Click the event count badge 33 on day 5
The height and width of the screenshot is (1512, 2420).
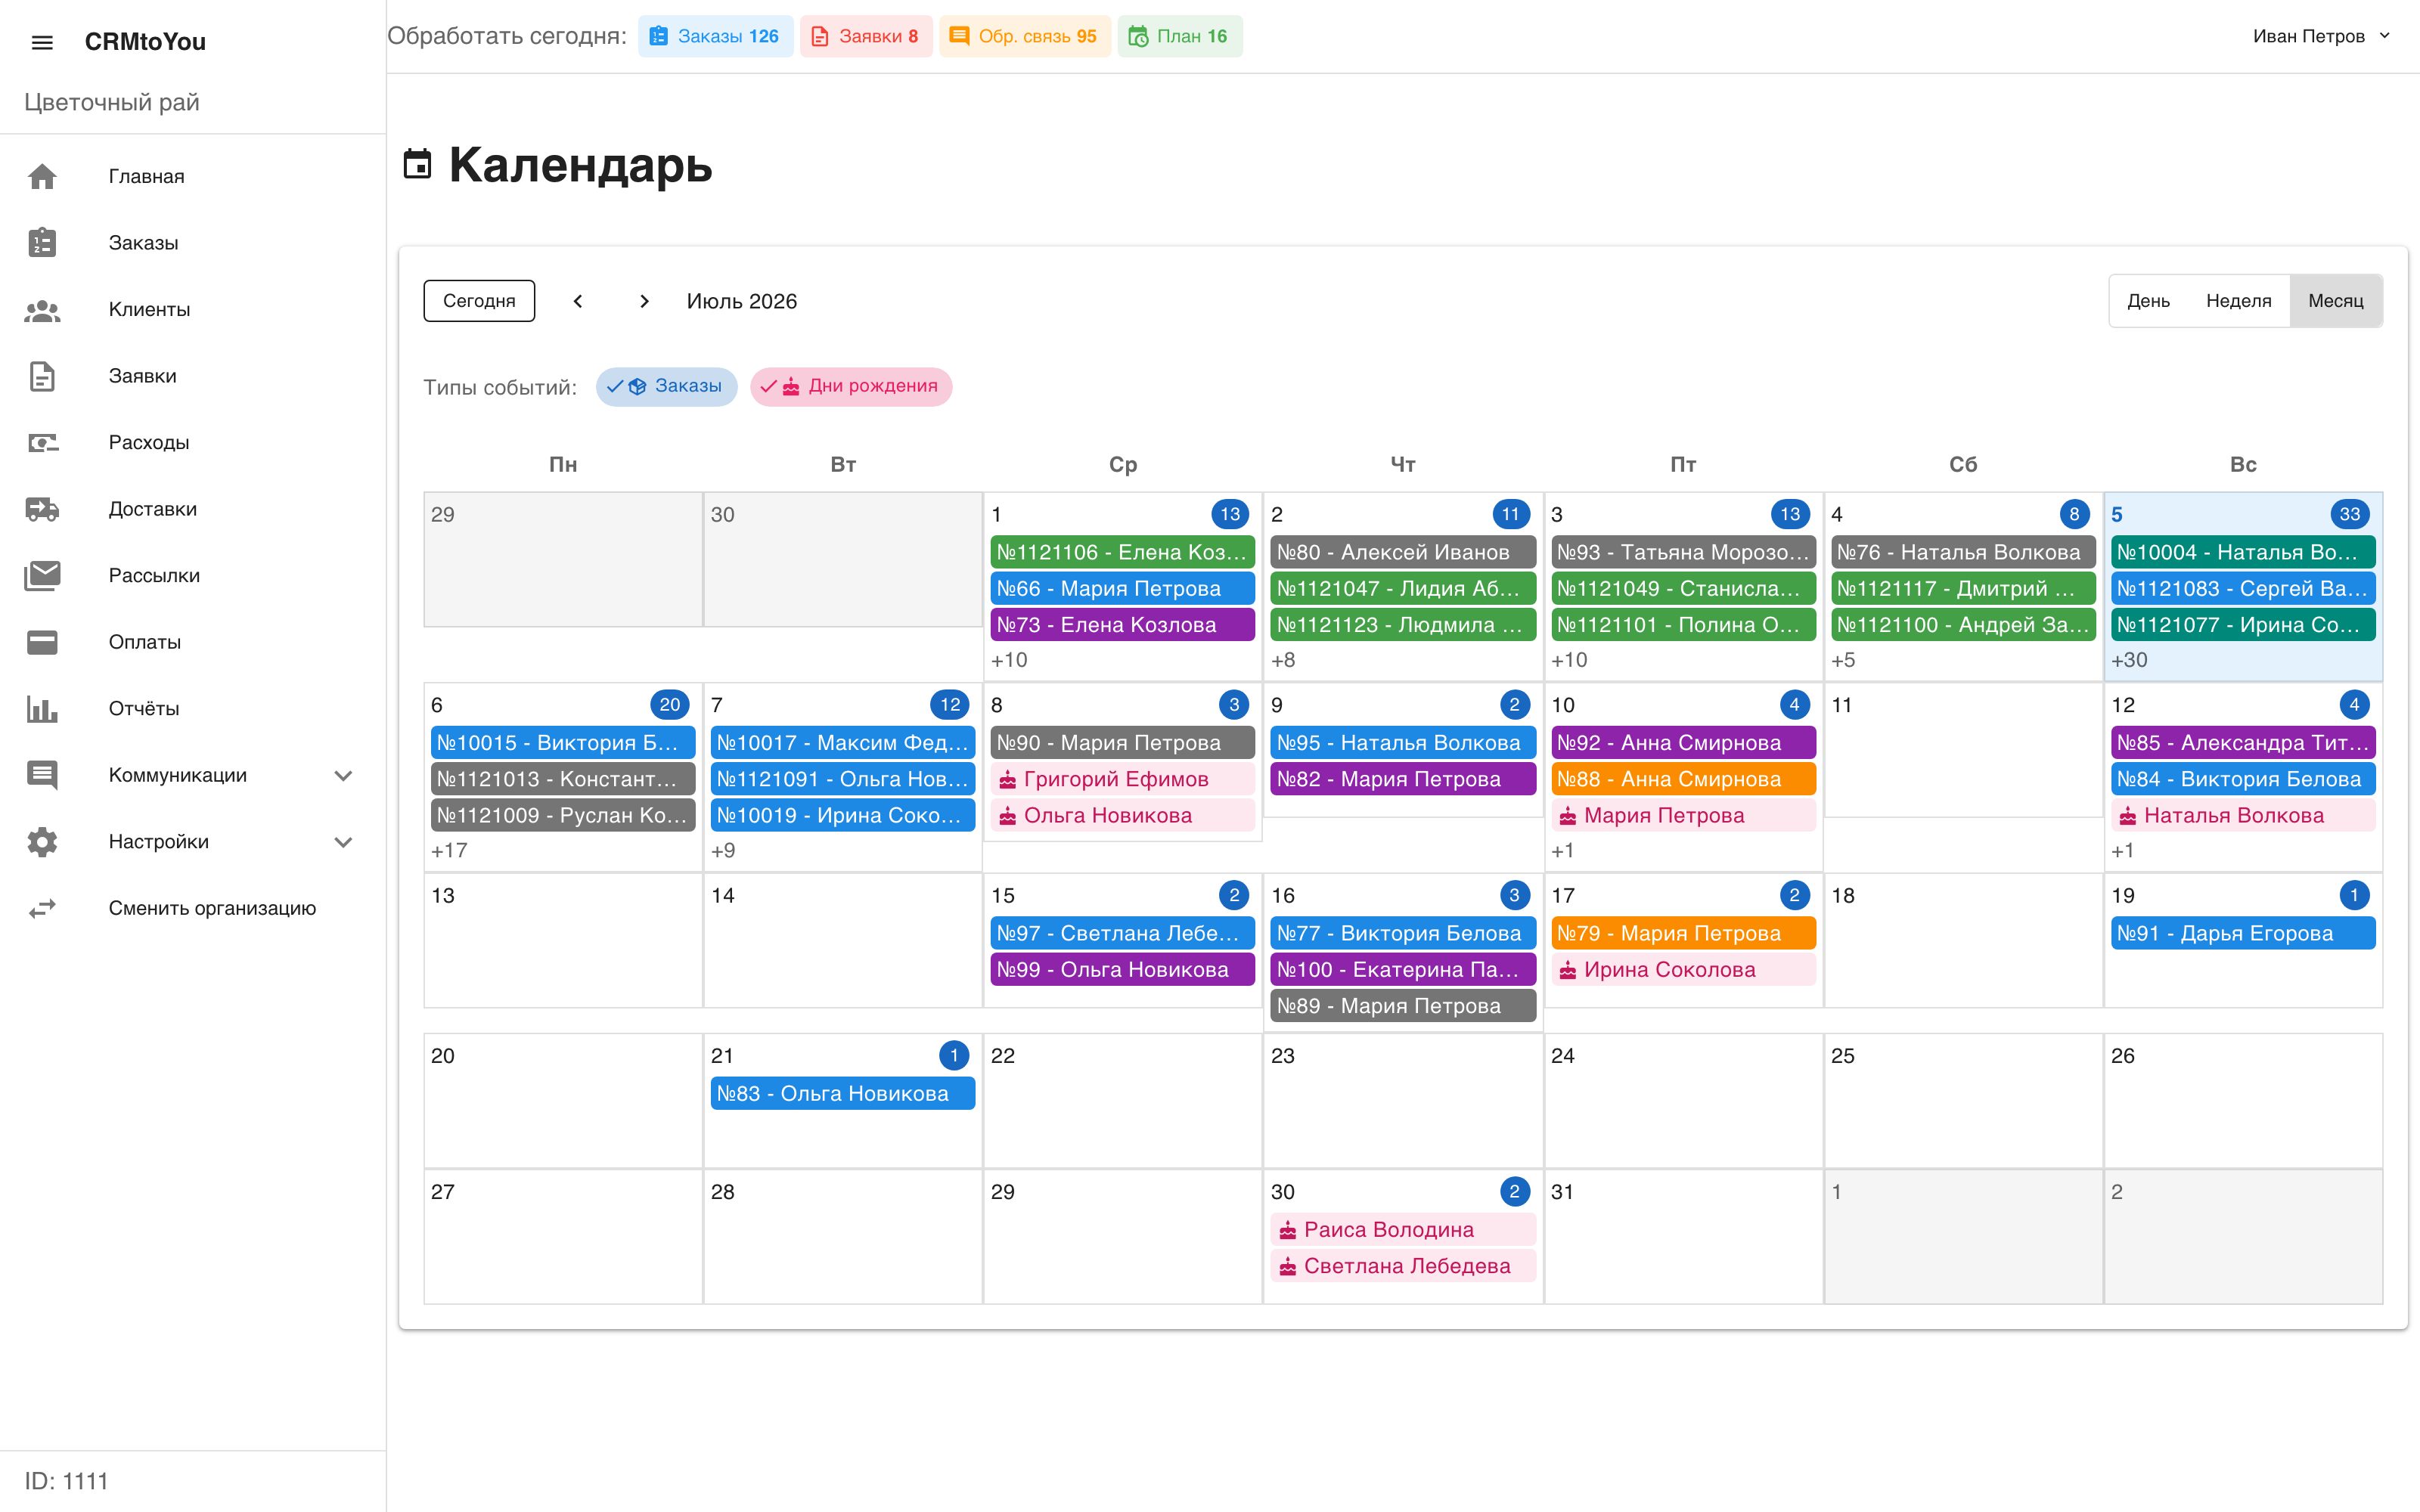pyautogui.click(x=2349, y=514)
